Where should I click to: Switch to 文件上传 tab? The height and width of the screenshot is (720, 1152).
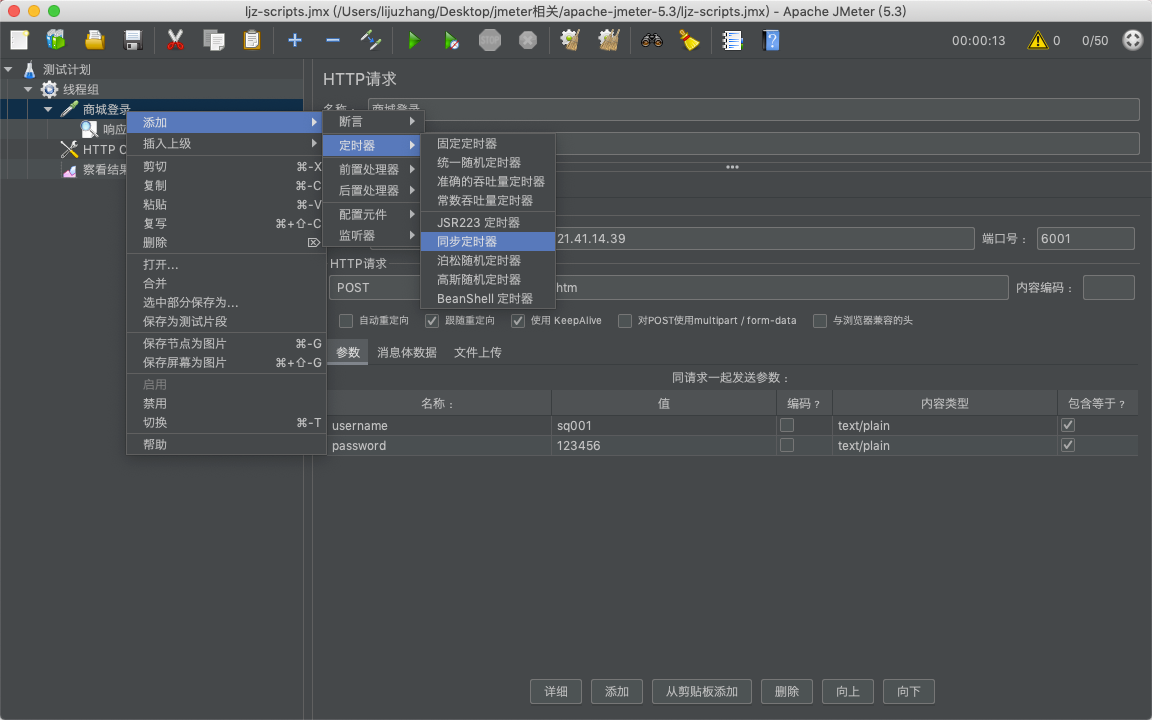(x=478, y=353)
